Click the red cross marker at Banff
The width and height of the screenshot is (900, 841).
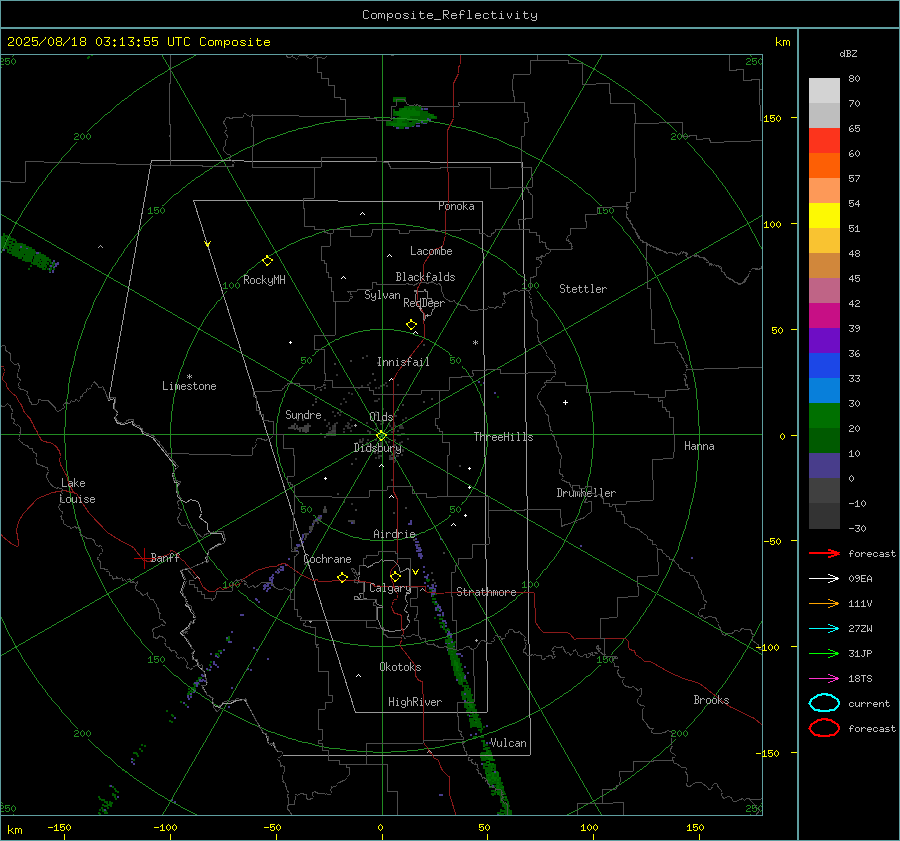[x=143, y=558]
